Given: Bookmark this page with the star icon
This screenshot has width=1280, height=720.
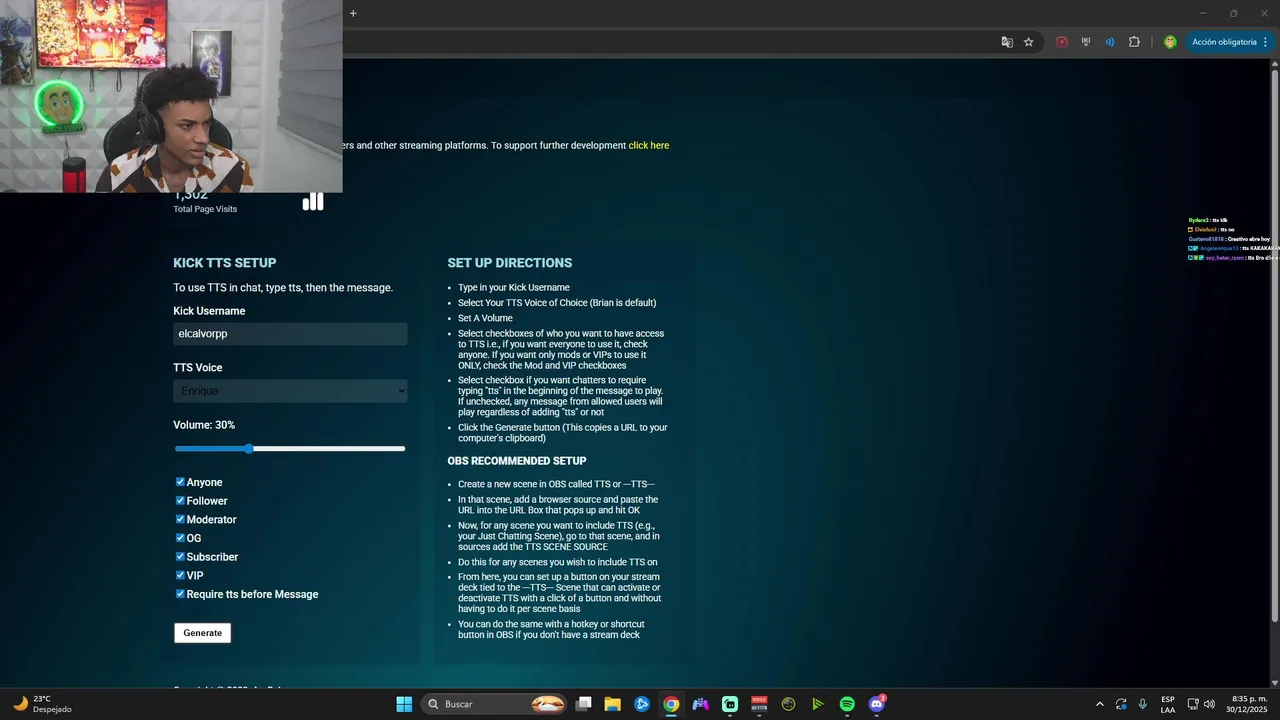Looking at the screenshot, I should click(1028, 42).
